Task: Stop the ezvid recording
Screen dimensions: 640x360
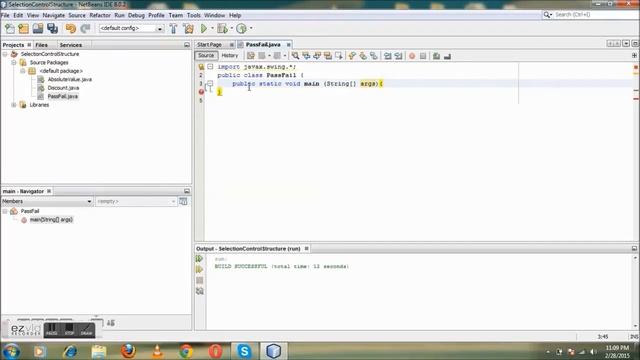Action: (x=69, y=330)
